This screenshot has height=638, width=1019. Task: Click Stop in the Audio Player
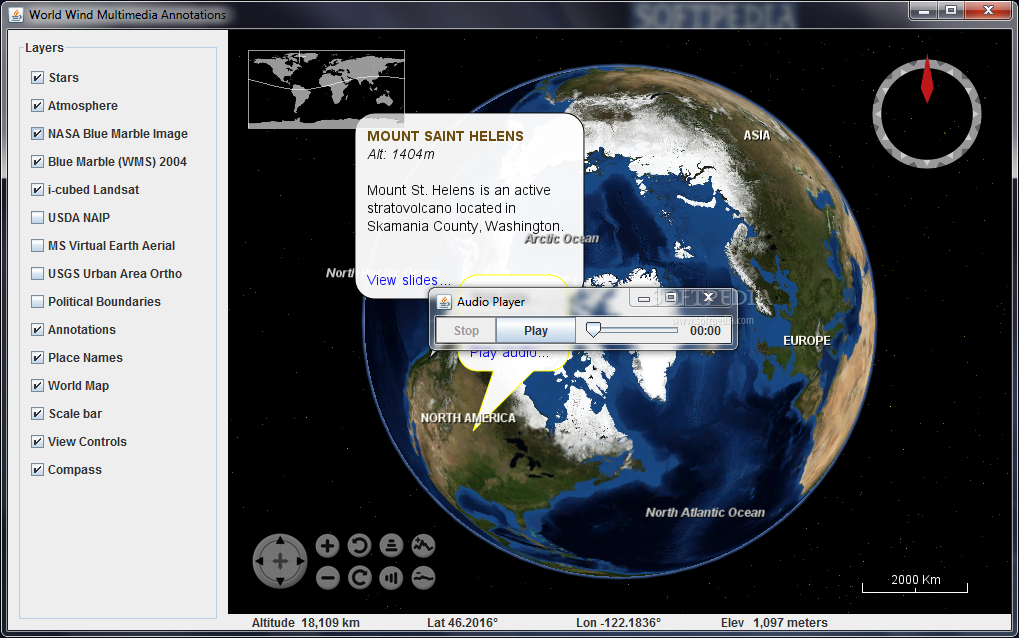[x=466, y=331]
